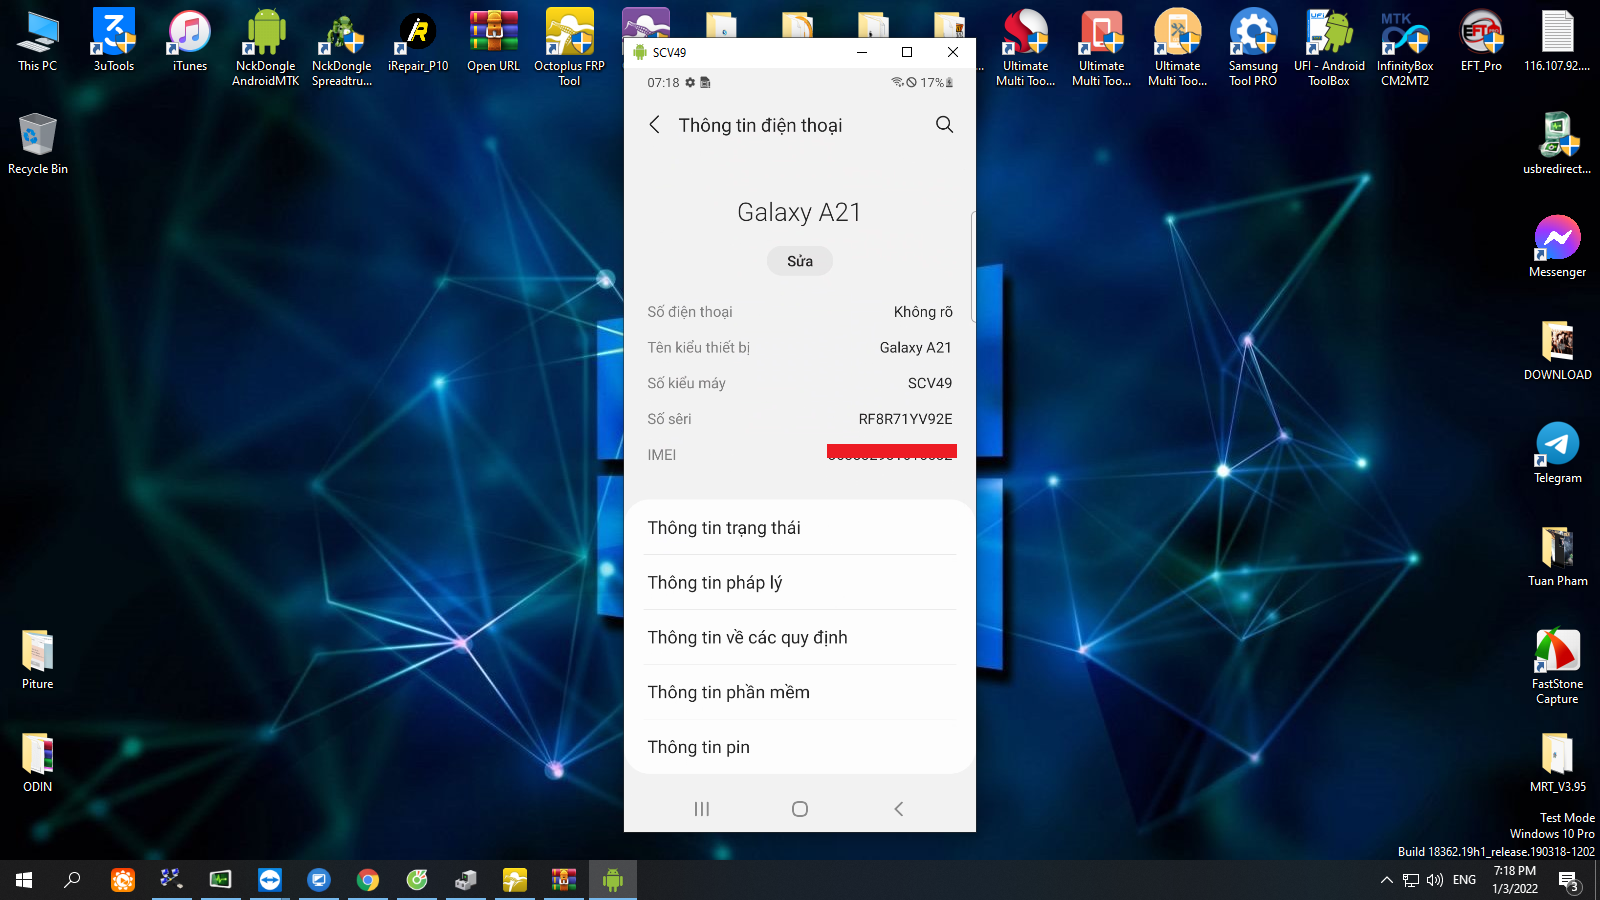The width and height of the screenshot is (1600, 900).
Task: Click the Số điện thoại value Không rõ
Action: click(x=923, y=312)
